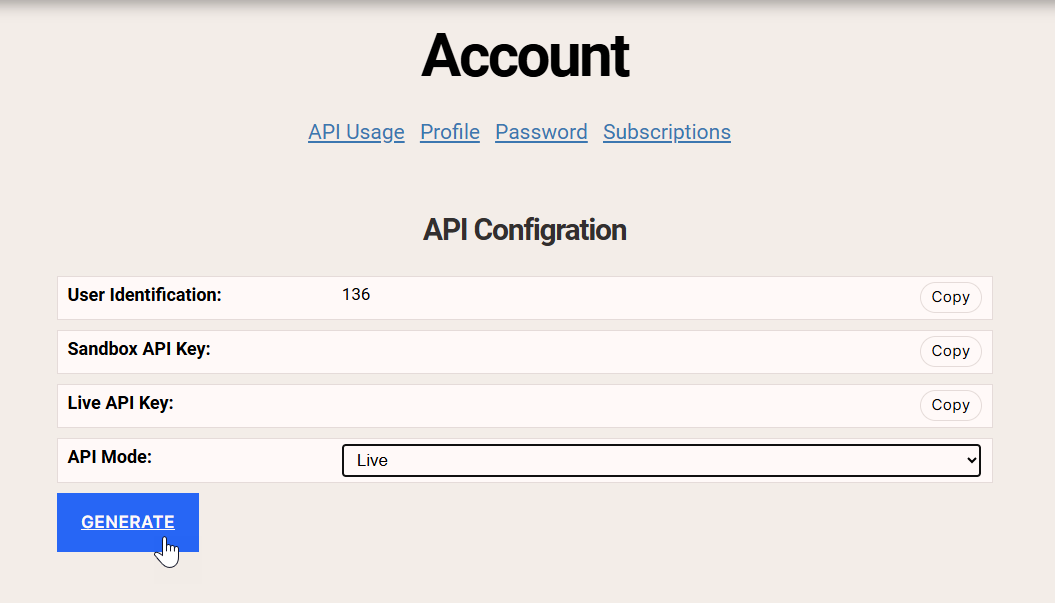Click the Account page heading
This screenshot has width=1055, height=603.
[524, 56]
